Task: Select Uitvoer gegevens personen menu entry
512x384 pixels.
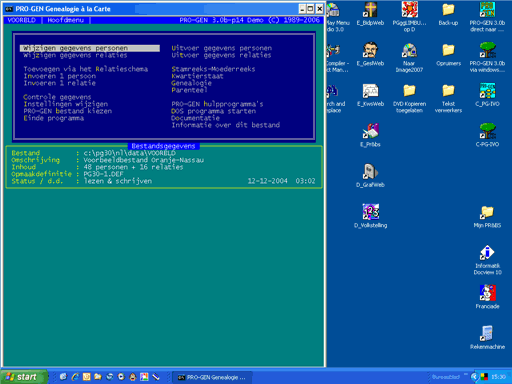Action: click(221, 48)
